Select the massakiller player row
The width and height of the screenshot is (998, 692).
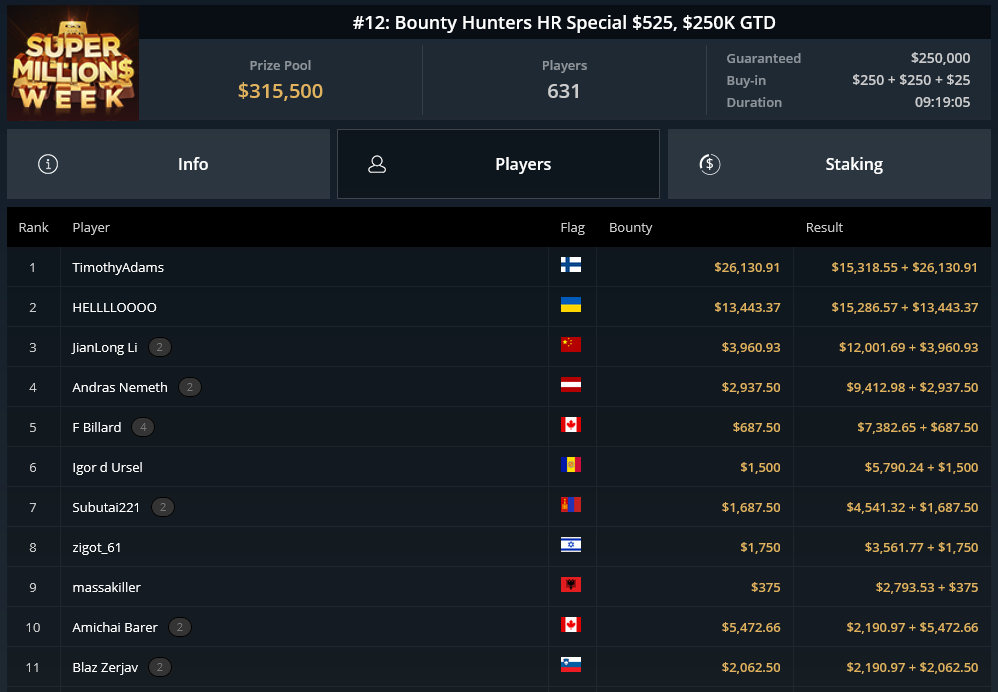[x=499, y=587]
